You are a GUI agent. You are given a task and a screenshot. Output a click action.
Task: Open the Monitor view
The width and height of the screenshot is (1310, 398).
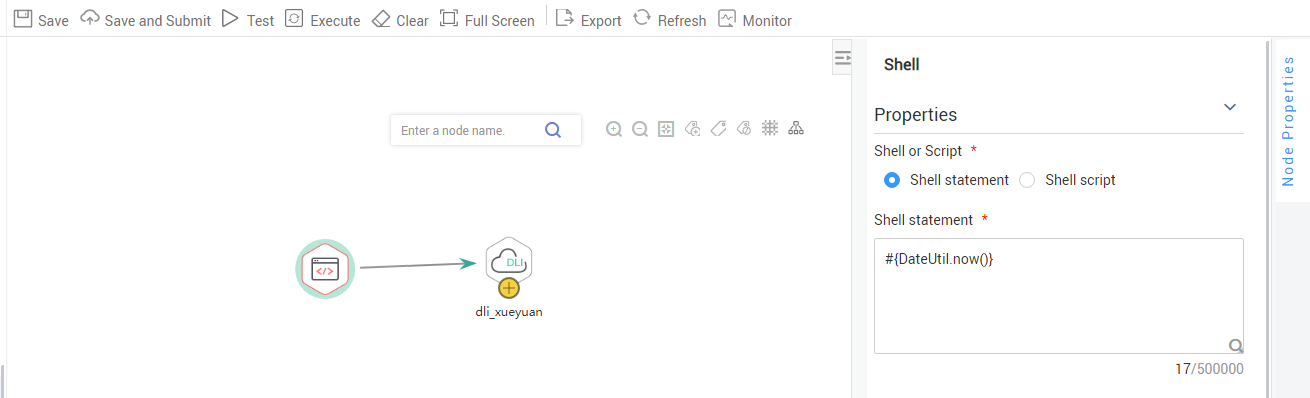click(x=755, y=20)
